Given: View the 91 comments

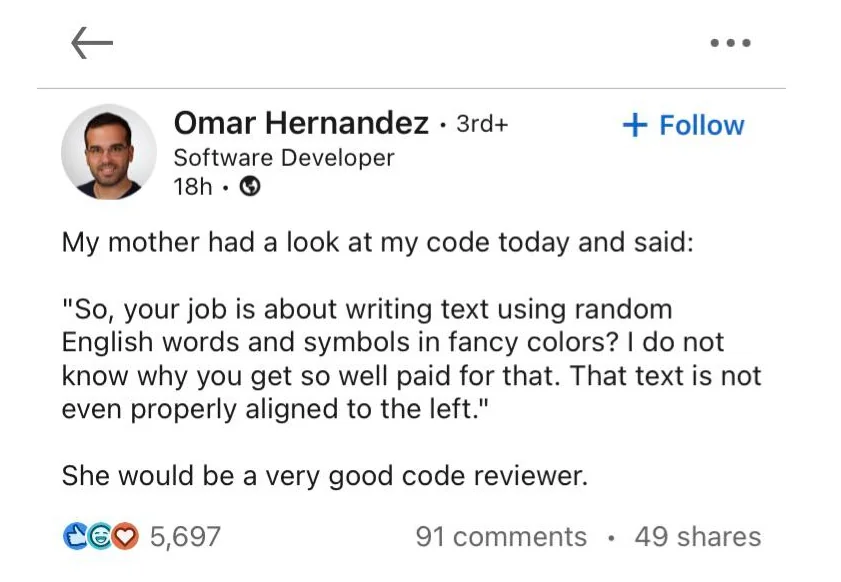Looking at the screenshot, I should 501,536.
